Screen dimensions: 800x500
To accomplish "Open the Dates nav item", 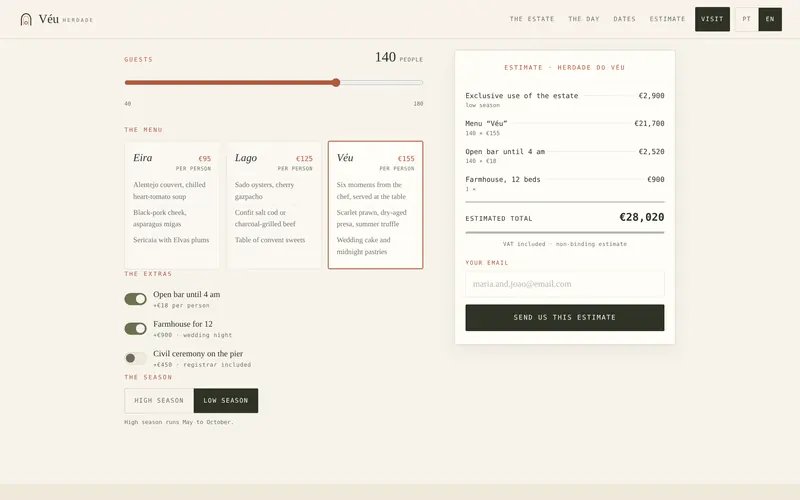I will pos(624,19).
